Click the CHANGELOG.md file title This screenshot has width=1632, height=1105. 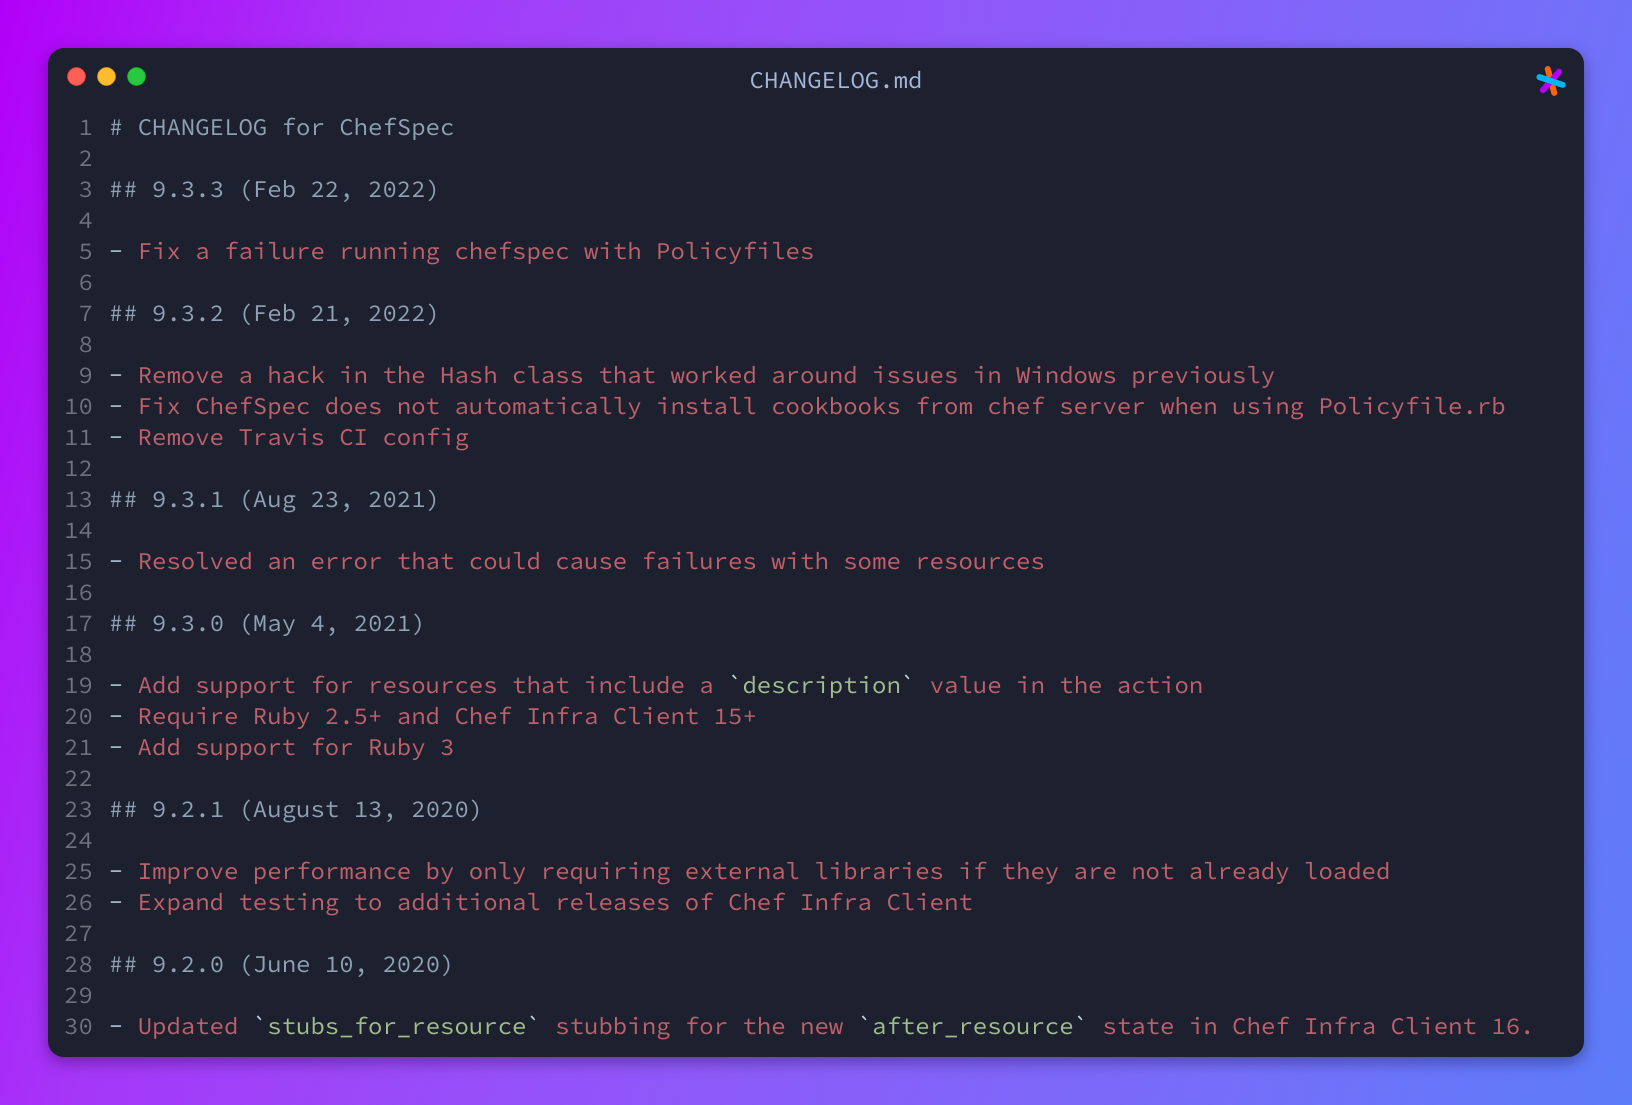[836, 81]
